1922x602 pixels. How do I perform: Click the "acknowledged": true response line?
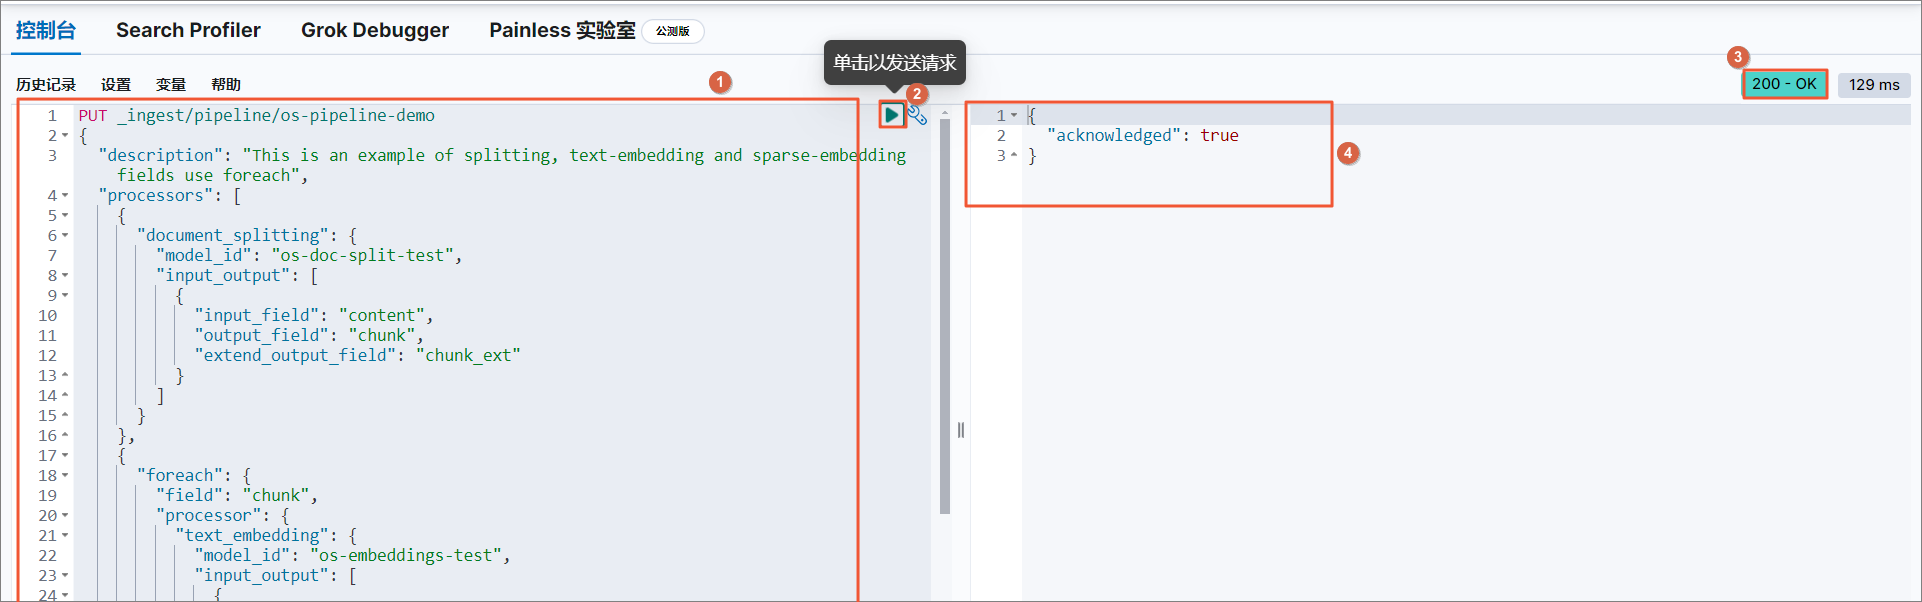pos(1142,135)
